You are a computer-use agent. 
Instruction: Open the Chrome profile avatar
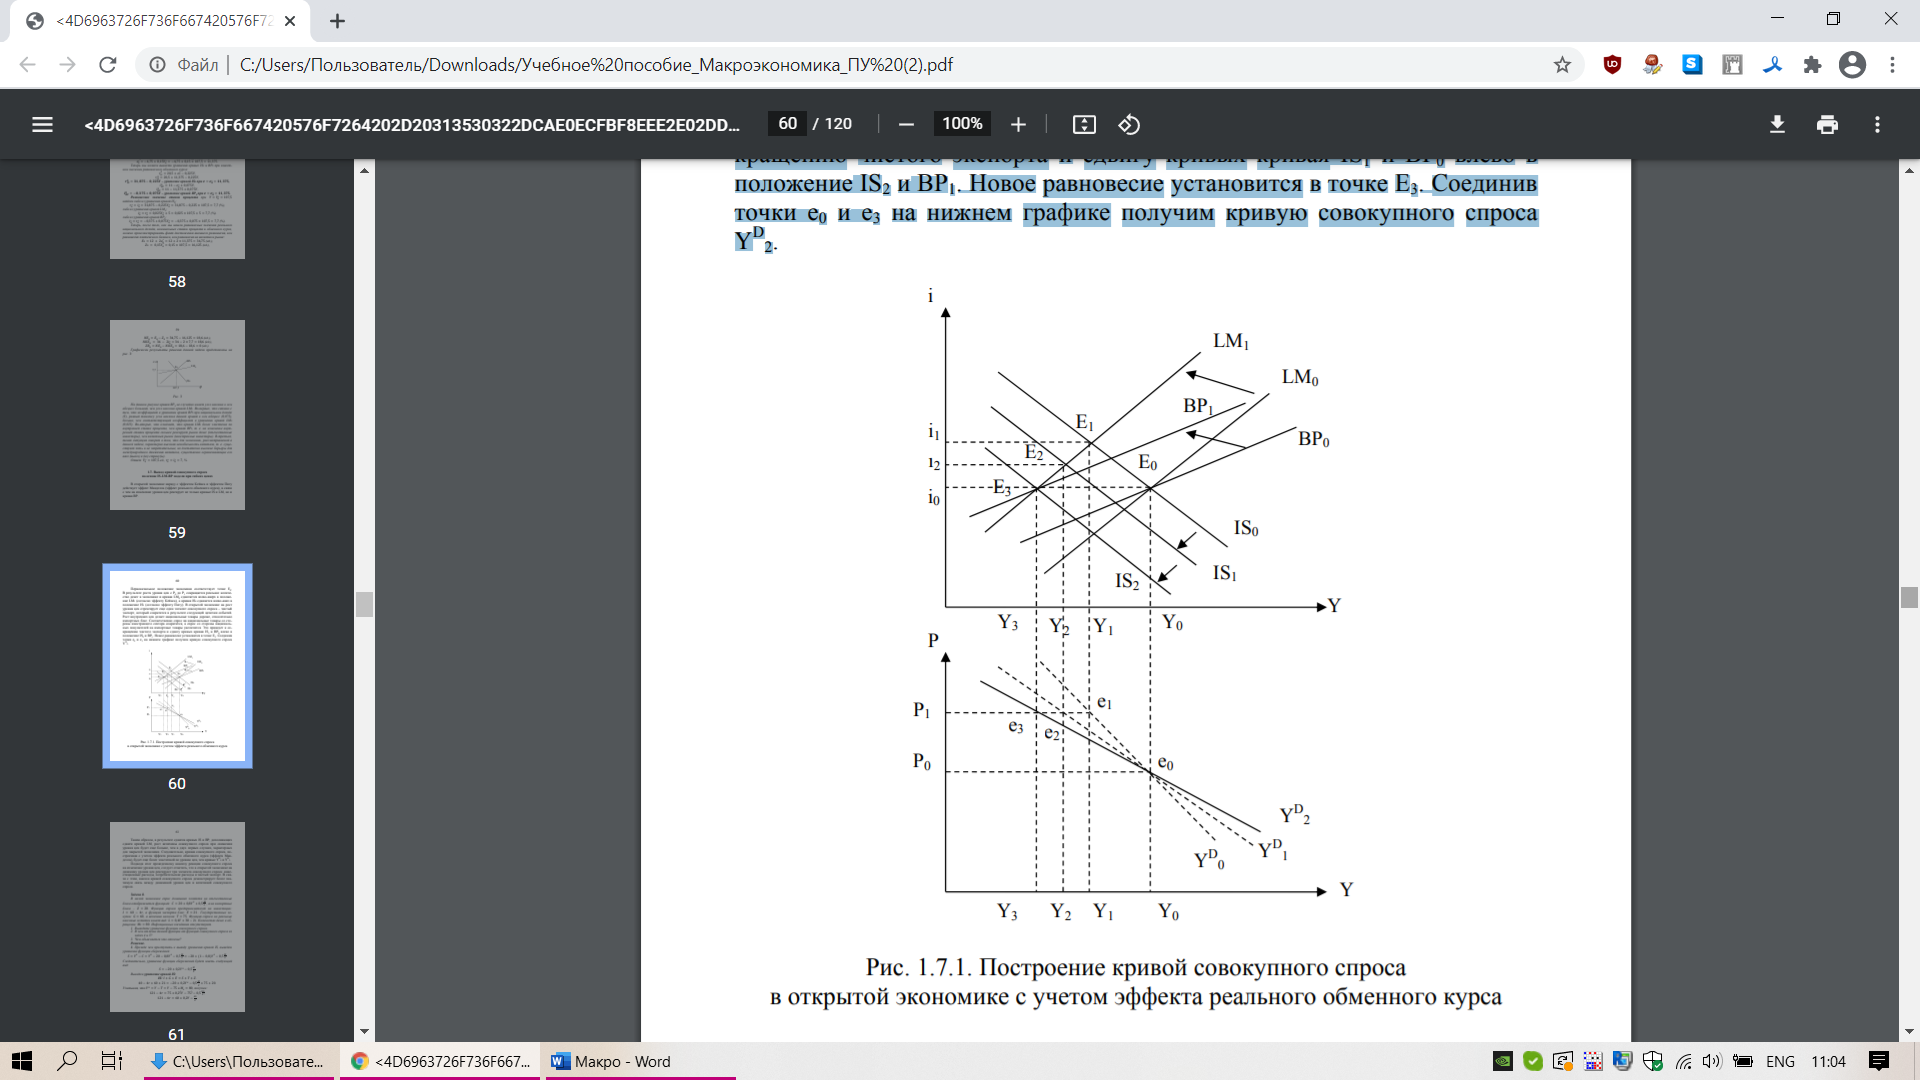point(1852,65)
